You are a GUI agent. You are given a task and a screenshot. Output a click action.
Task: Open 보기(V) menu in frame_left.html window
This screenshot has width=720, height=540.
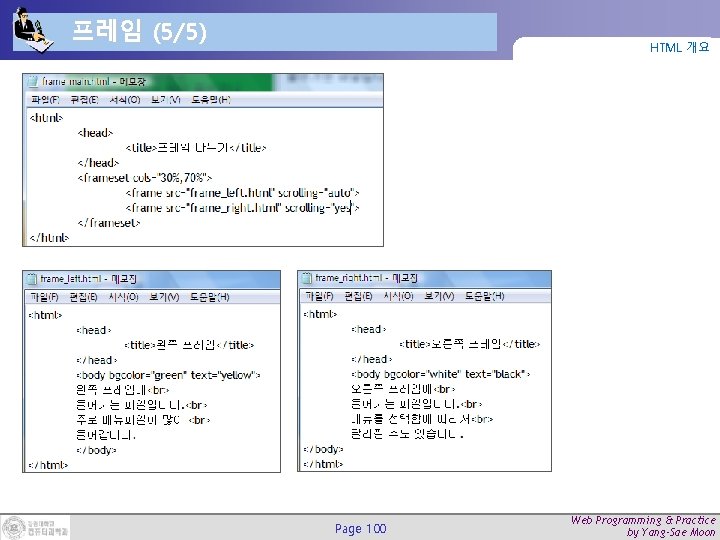pyautogui.click(x=164, y=297)
